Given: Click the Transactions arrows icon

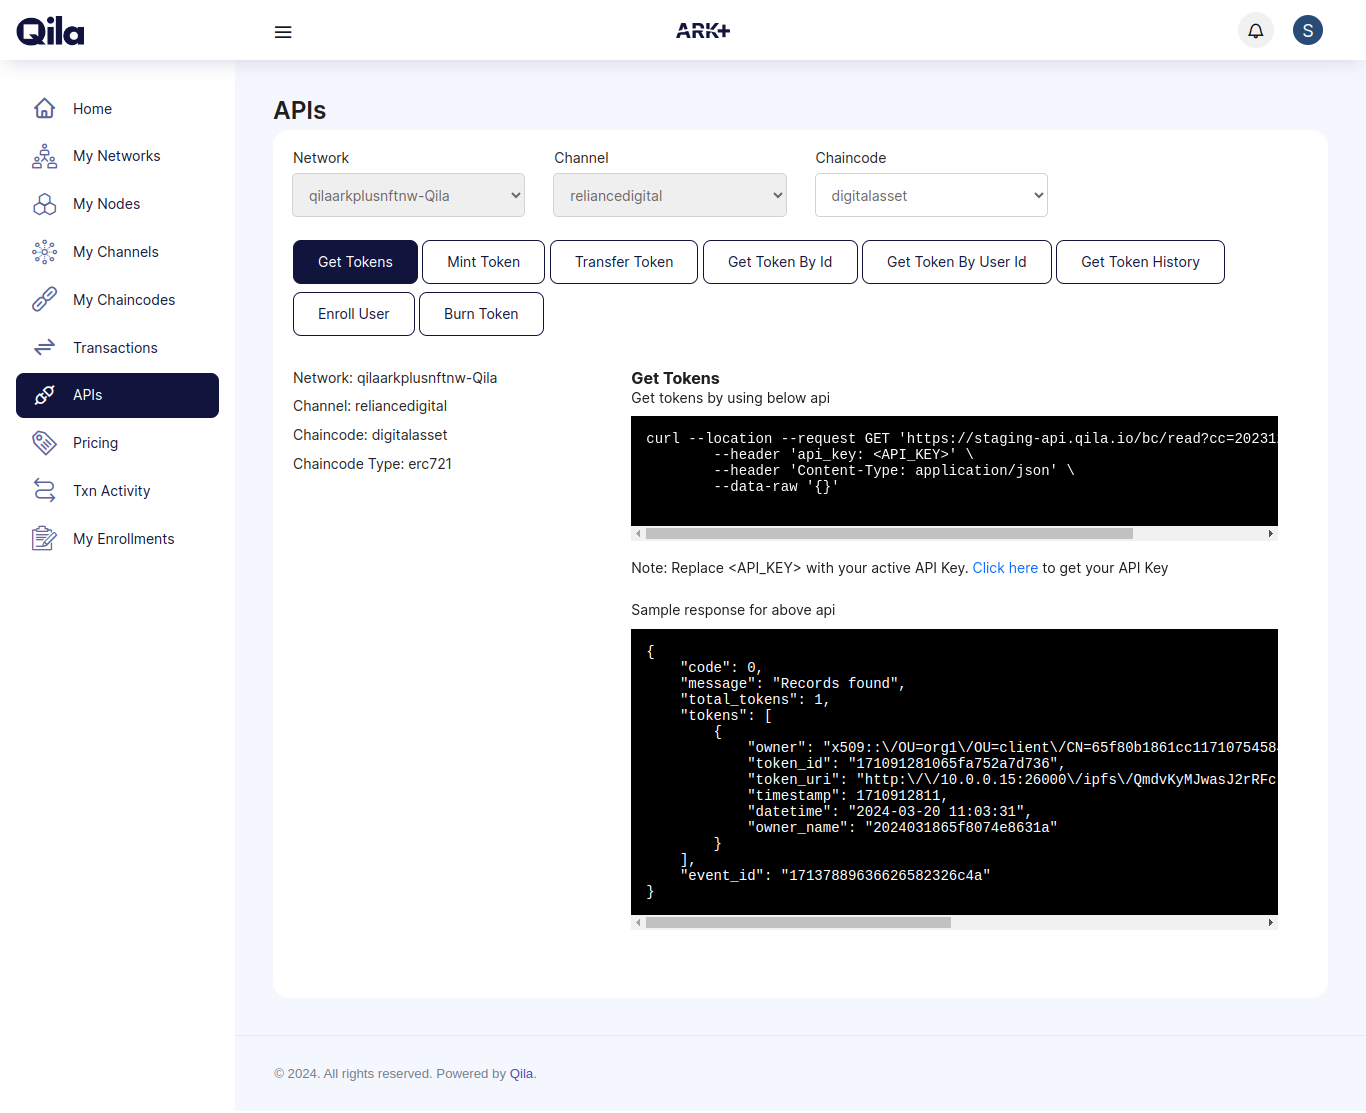Looking at the screenshot, I should coord(45,347).
